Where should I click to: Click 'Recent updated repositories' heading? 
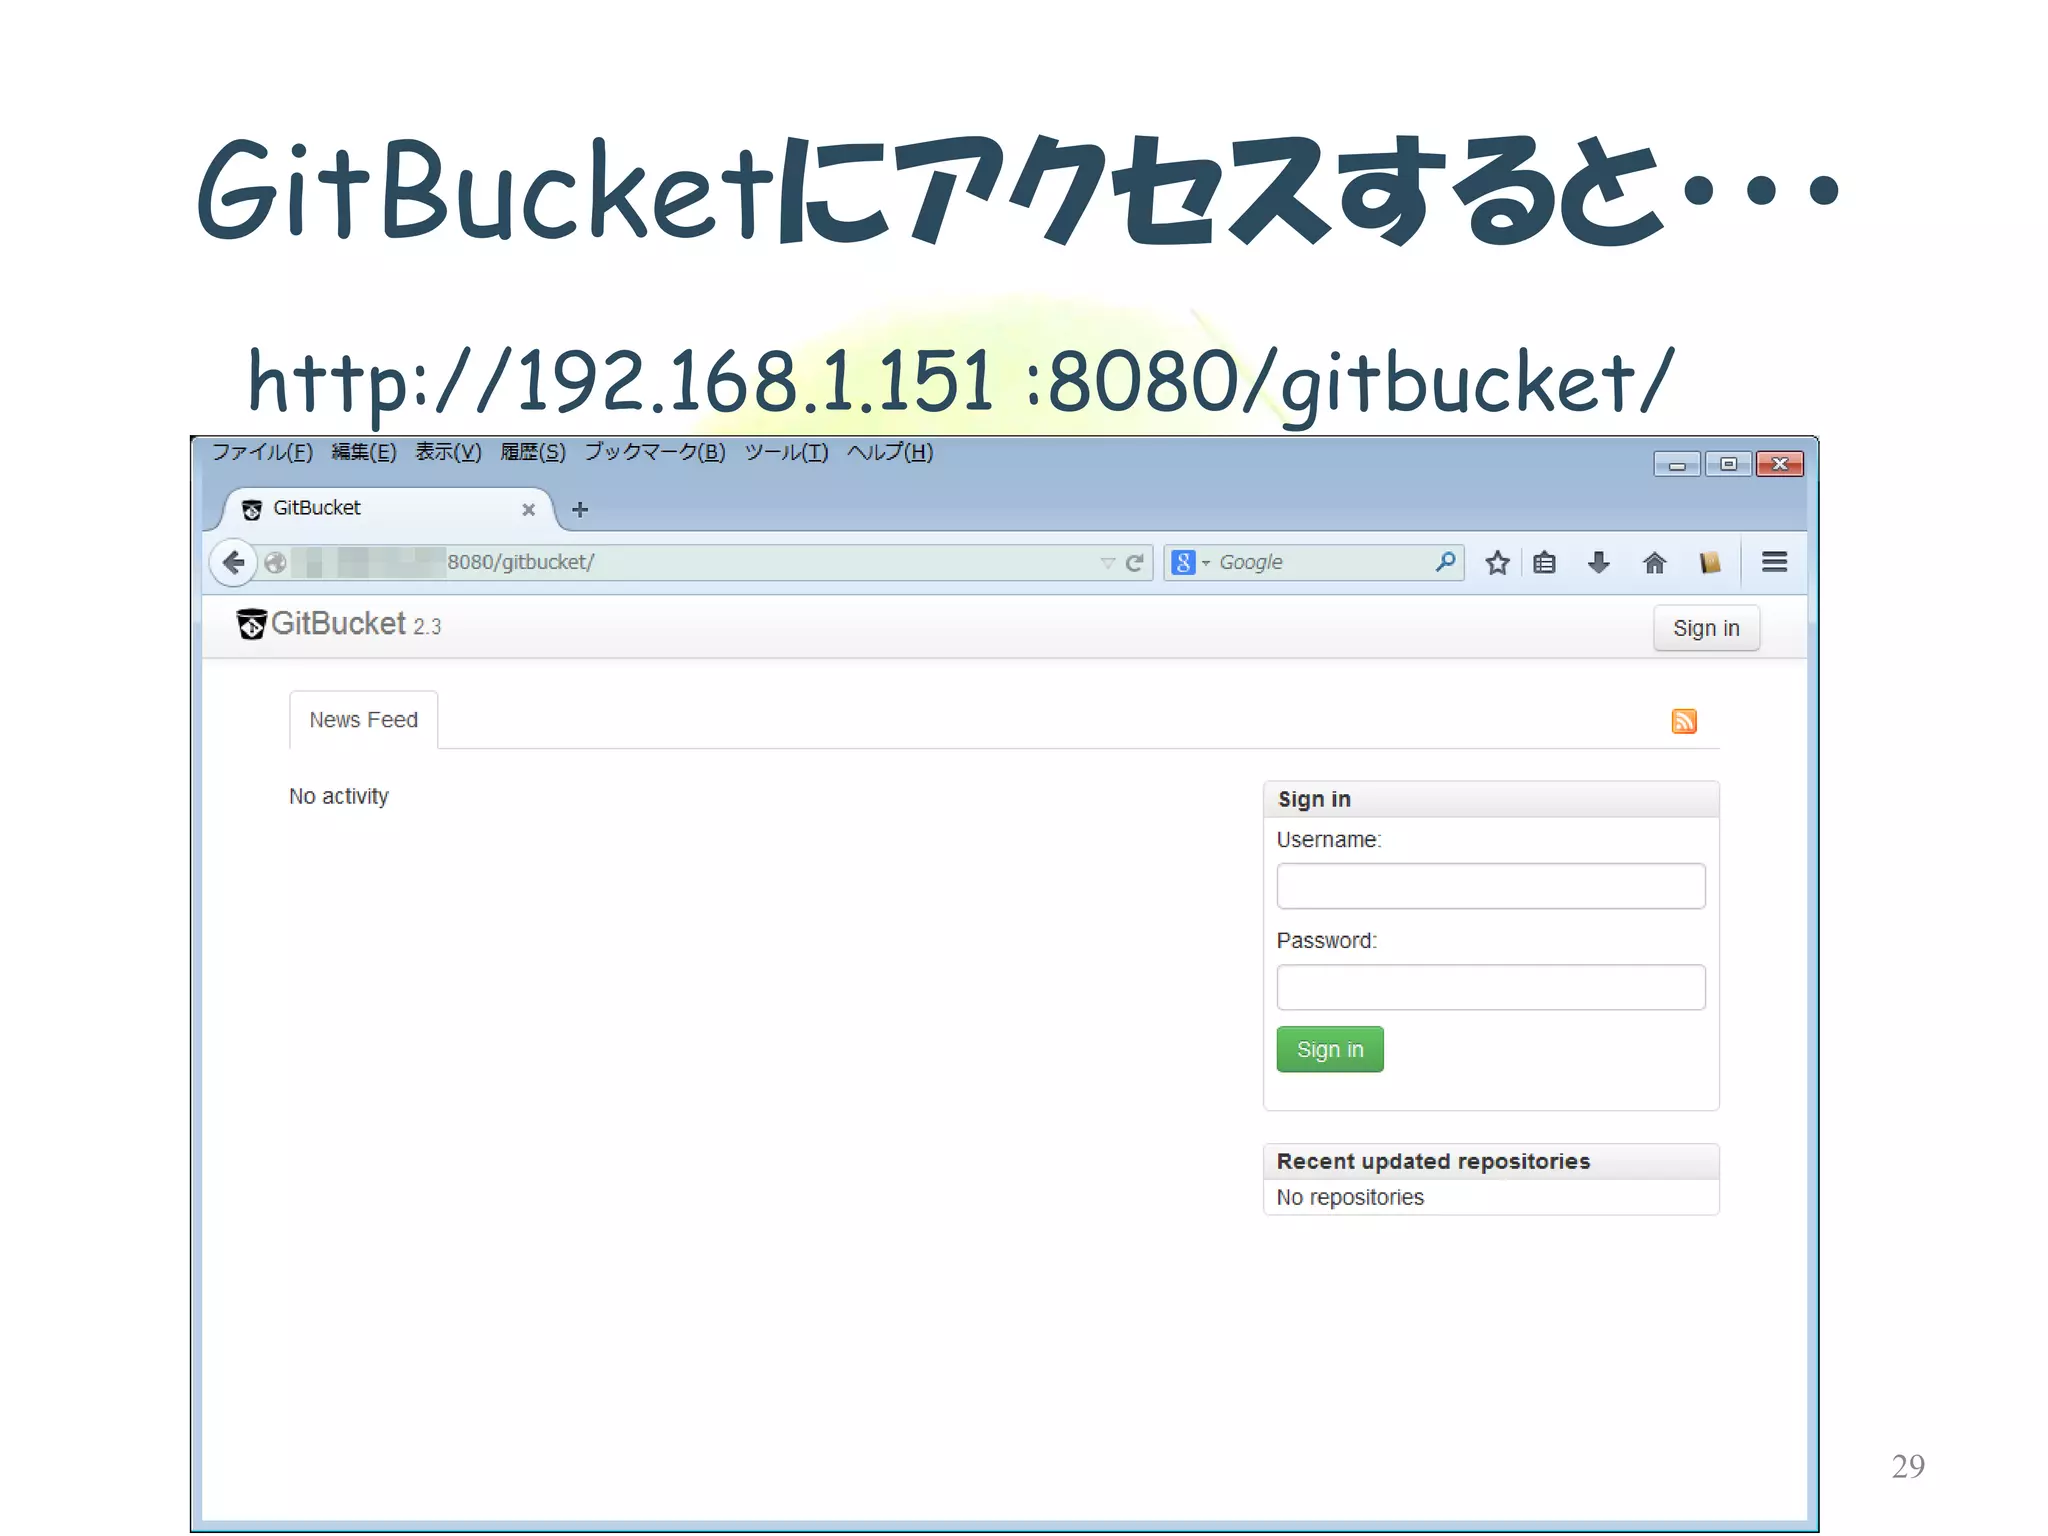pos(1433,1161)
